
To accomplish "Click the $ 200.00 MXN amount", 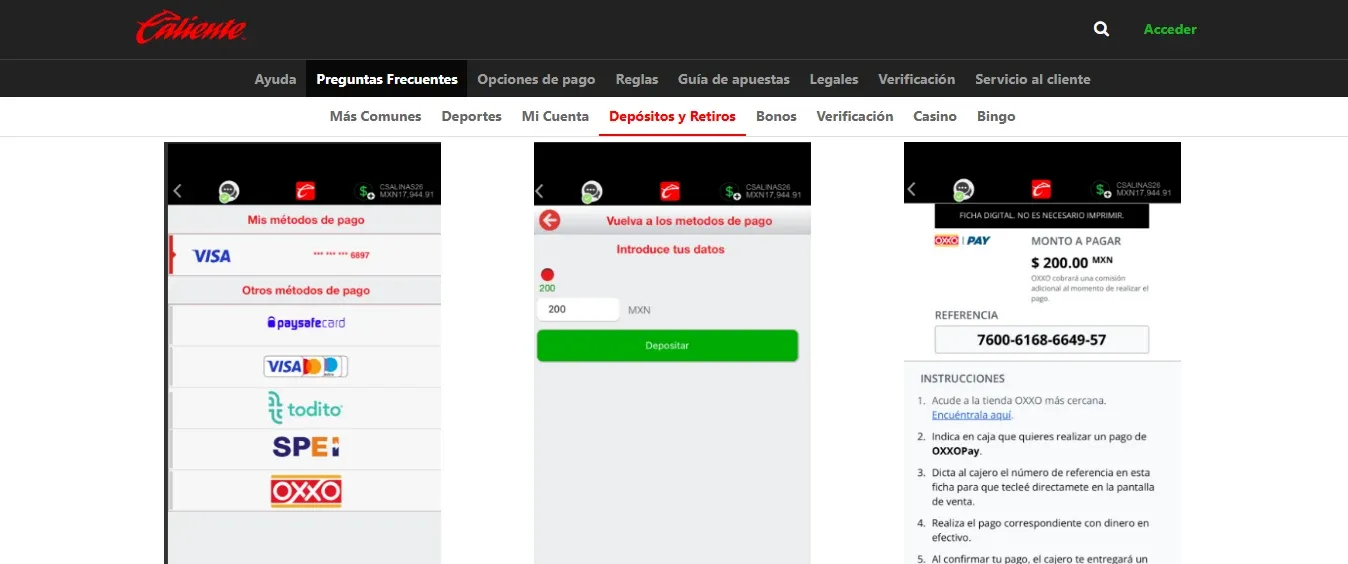I will 1072,263.
